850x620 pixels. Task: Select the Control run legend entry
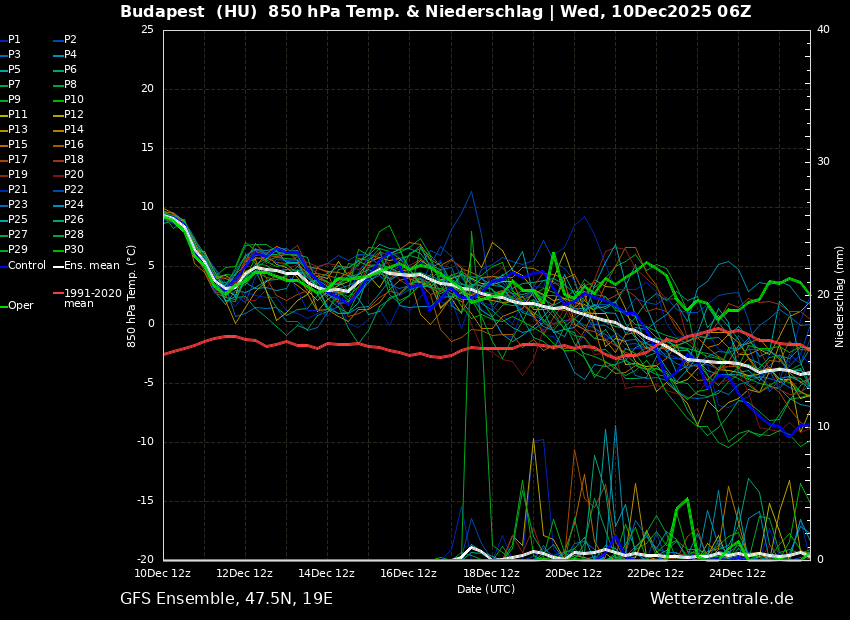(26, 266)
